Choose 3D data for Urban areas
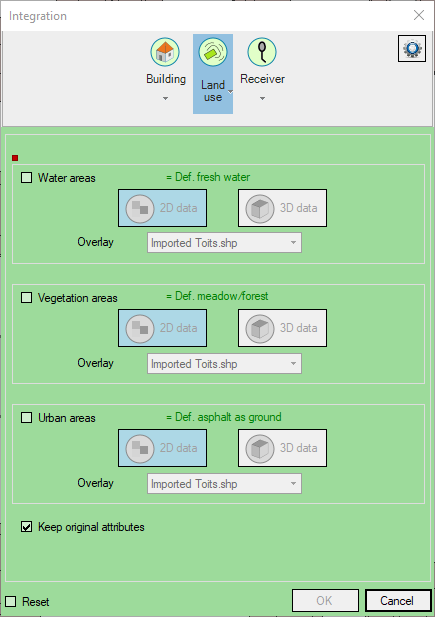Image resolution: width=435 pixels, height=617 pixels. click(x=282, y=448)
